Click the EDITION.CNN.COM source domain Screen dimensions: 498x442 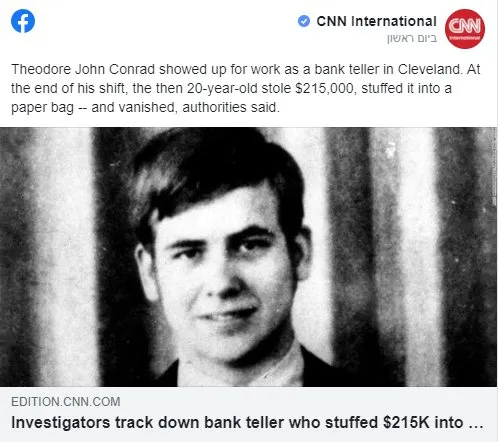coord(66,402)
